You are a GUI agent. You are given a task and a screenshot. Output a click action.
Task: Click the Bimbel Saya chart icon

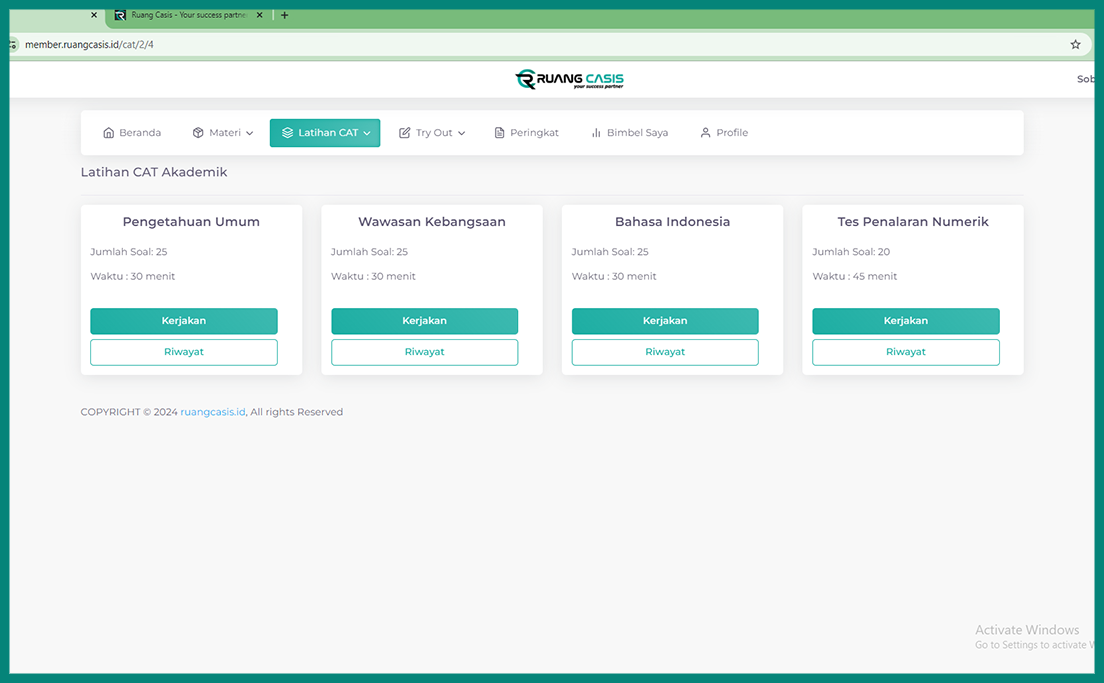tap(596, 133)
